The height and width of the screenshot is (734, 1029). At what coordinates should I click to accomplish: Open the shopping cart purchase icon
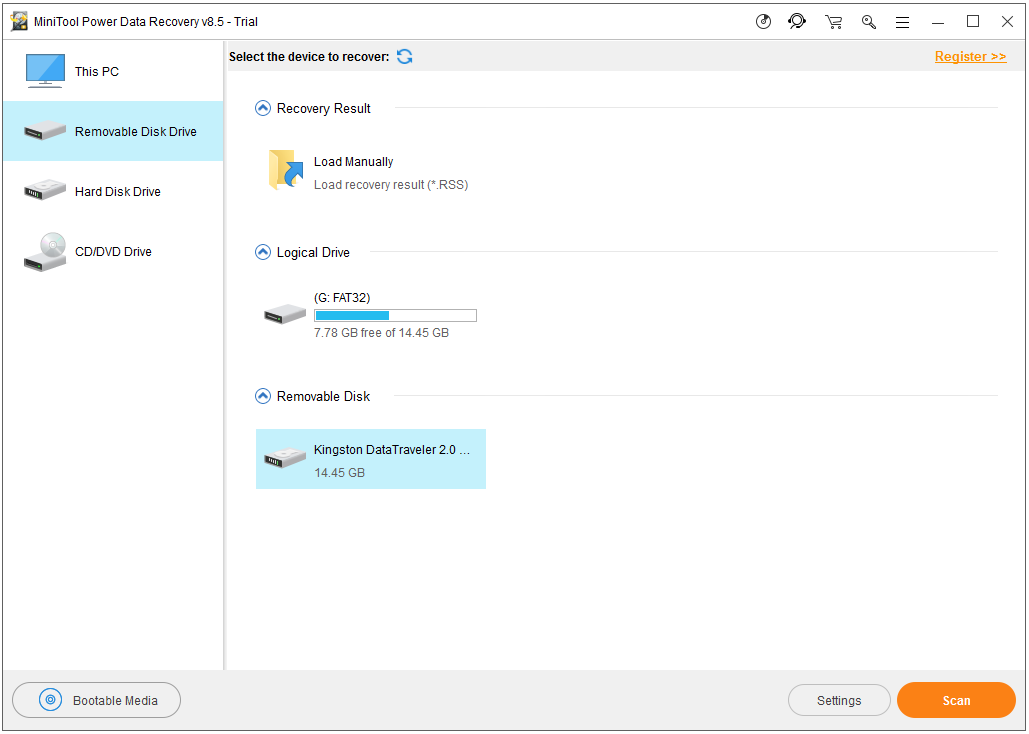click(833, 22)
